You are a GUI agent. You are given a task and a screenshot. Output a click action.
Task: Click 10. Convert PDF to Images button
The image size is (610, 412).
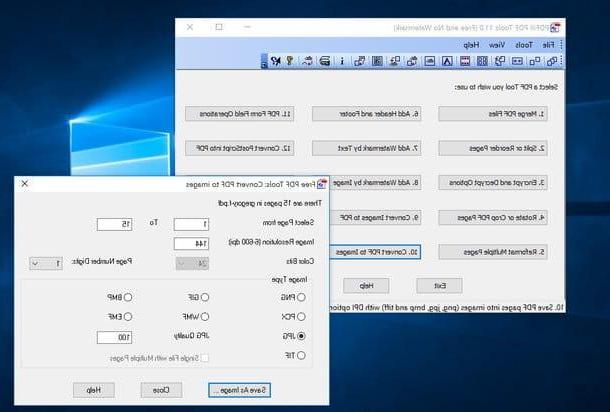[x=375, y=252]
